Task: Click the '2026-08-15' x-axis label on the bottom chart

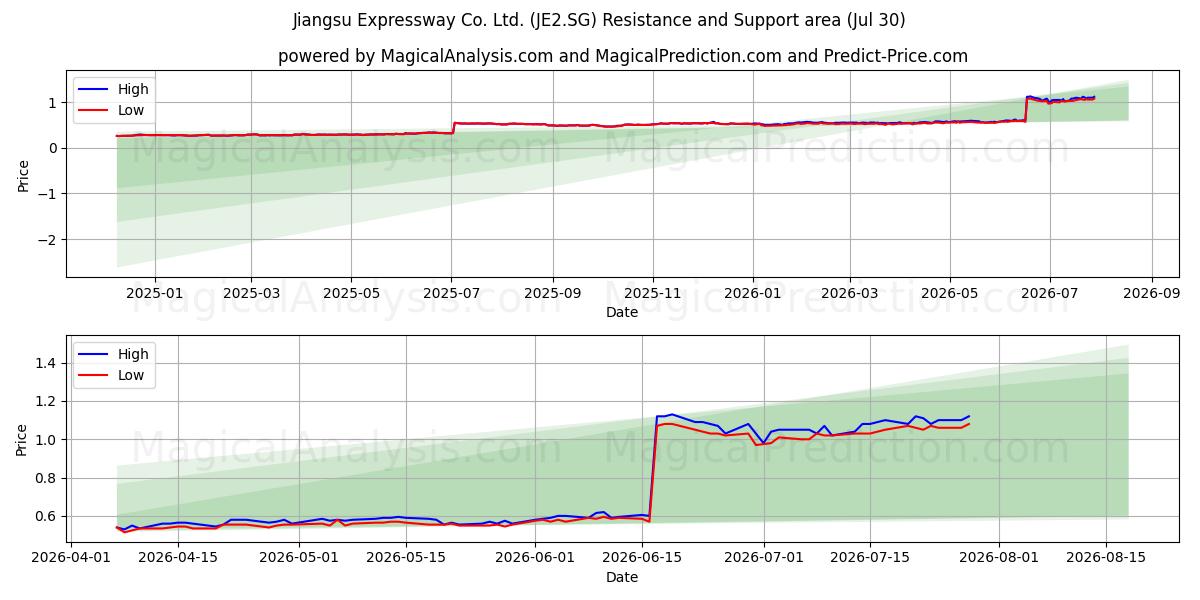Action: click(x=1107, y=560)
